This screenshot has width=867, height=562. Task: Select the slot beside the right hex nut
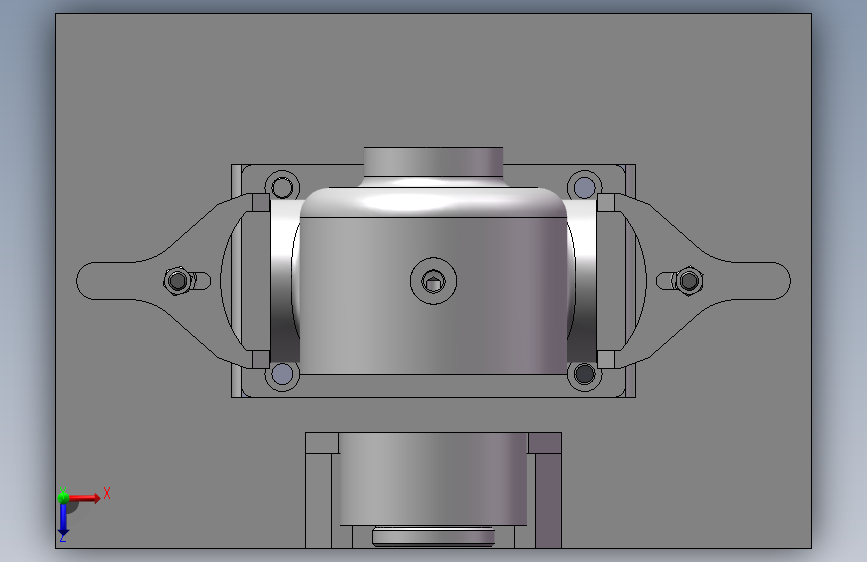tap(665, 281)
